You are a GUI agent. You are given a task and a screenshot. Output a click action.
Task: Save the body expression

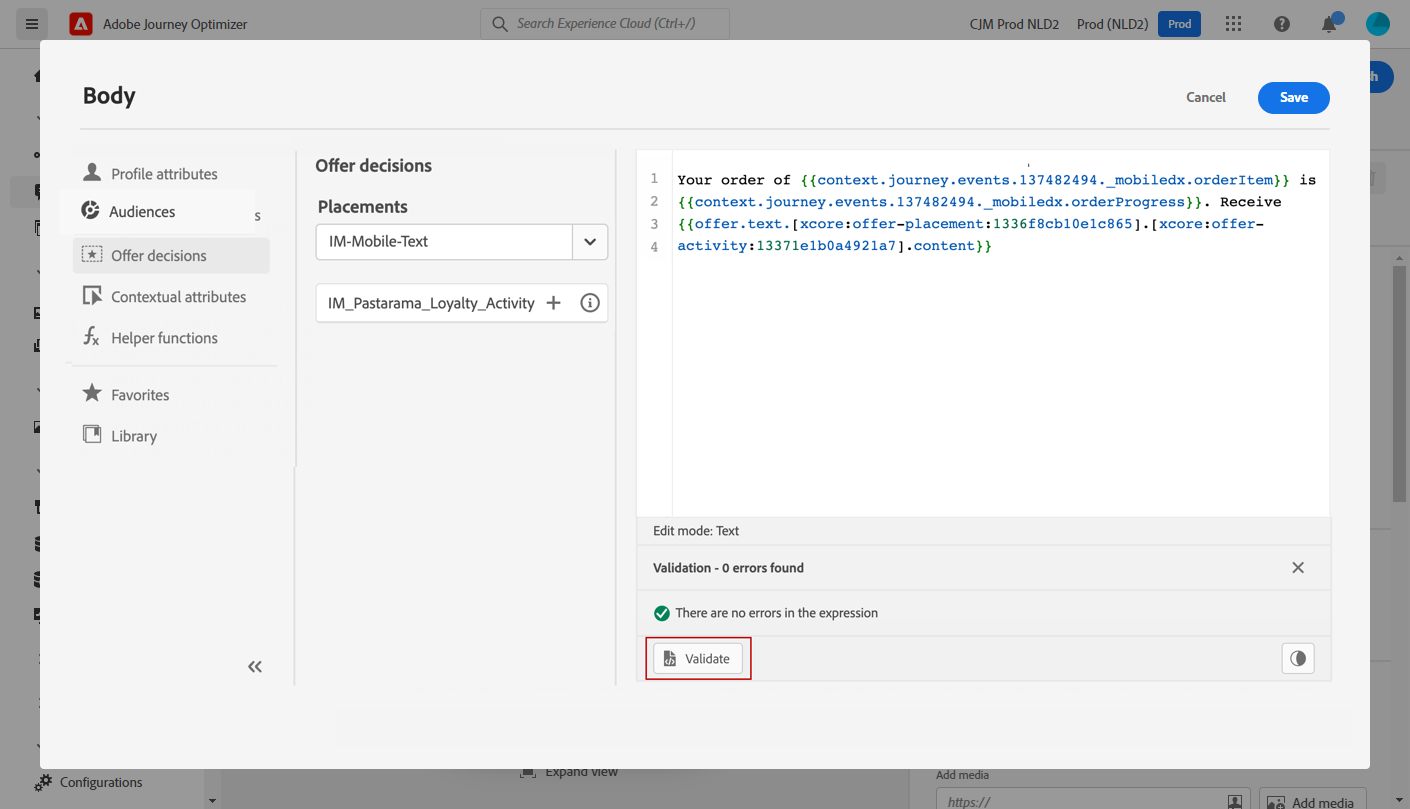tap(1293, 97)
